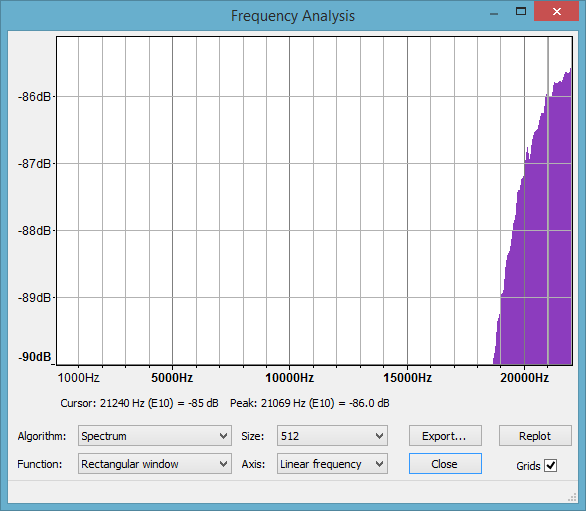Uncheck the Grids checkbox
This screenshot has width=586, height=511.
[551, 465]
